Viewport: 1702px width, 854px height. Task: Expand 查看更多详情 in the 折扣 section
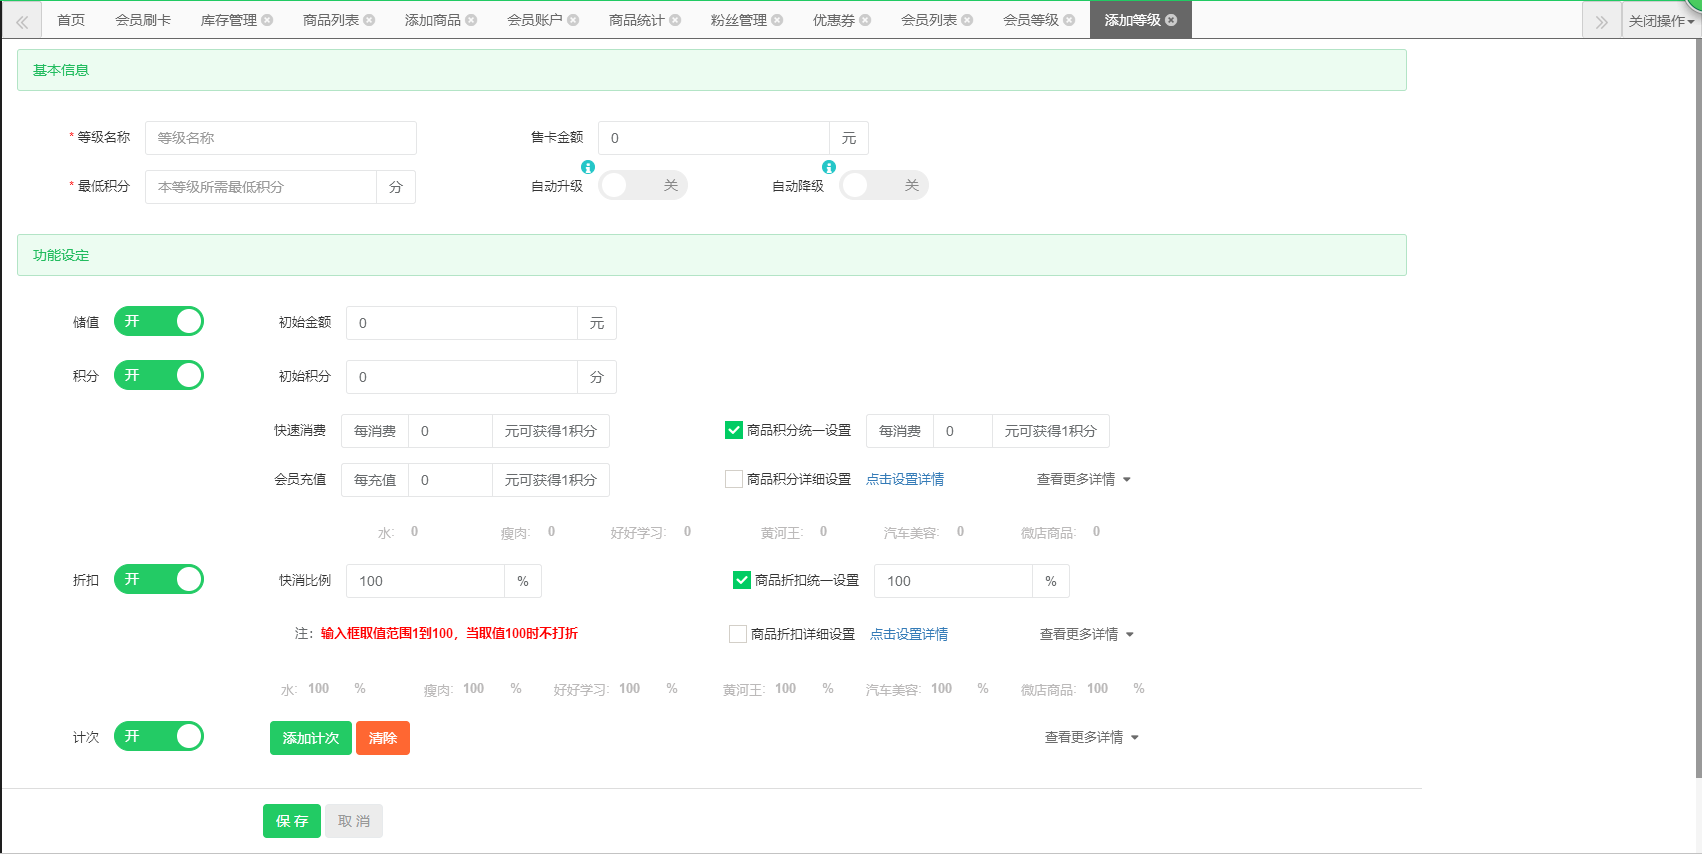(x=1086, y=634)
